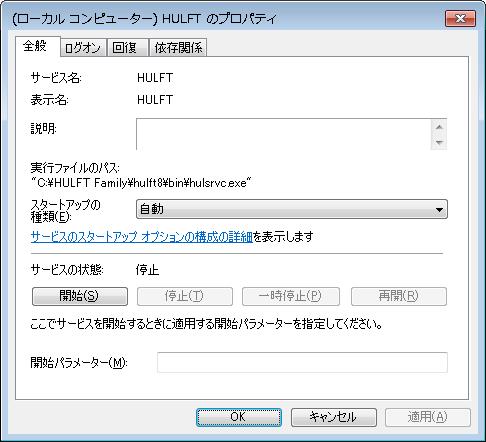The height and width of the screenshot is (442, 486).
Task: Click the 一時停止(P) pause button
Action: point(291,296)
